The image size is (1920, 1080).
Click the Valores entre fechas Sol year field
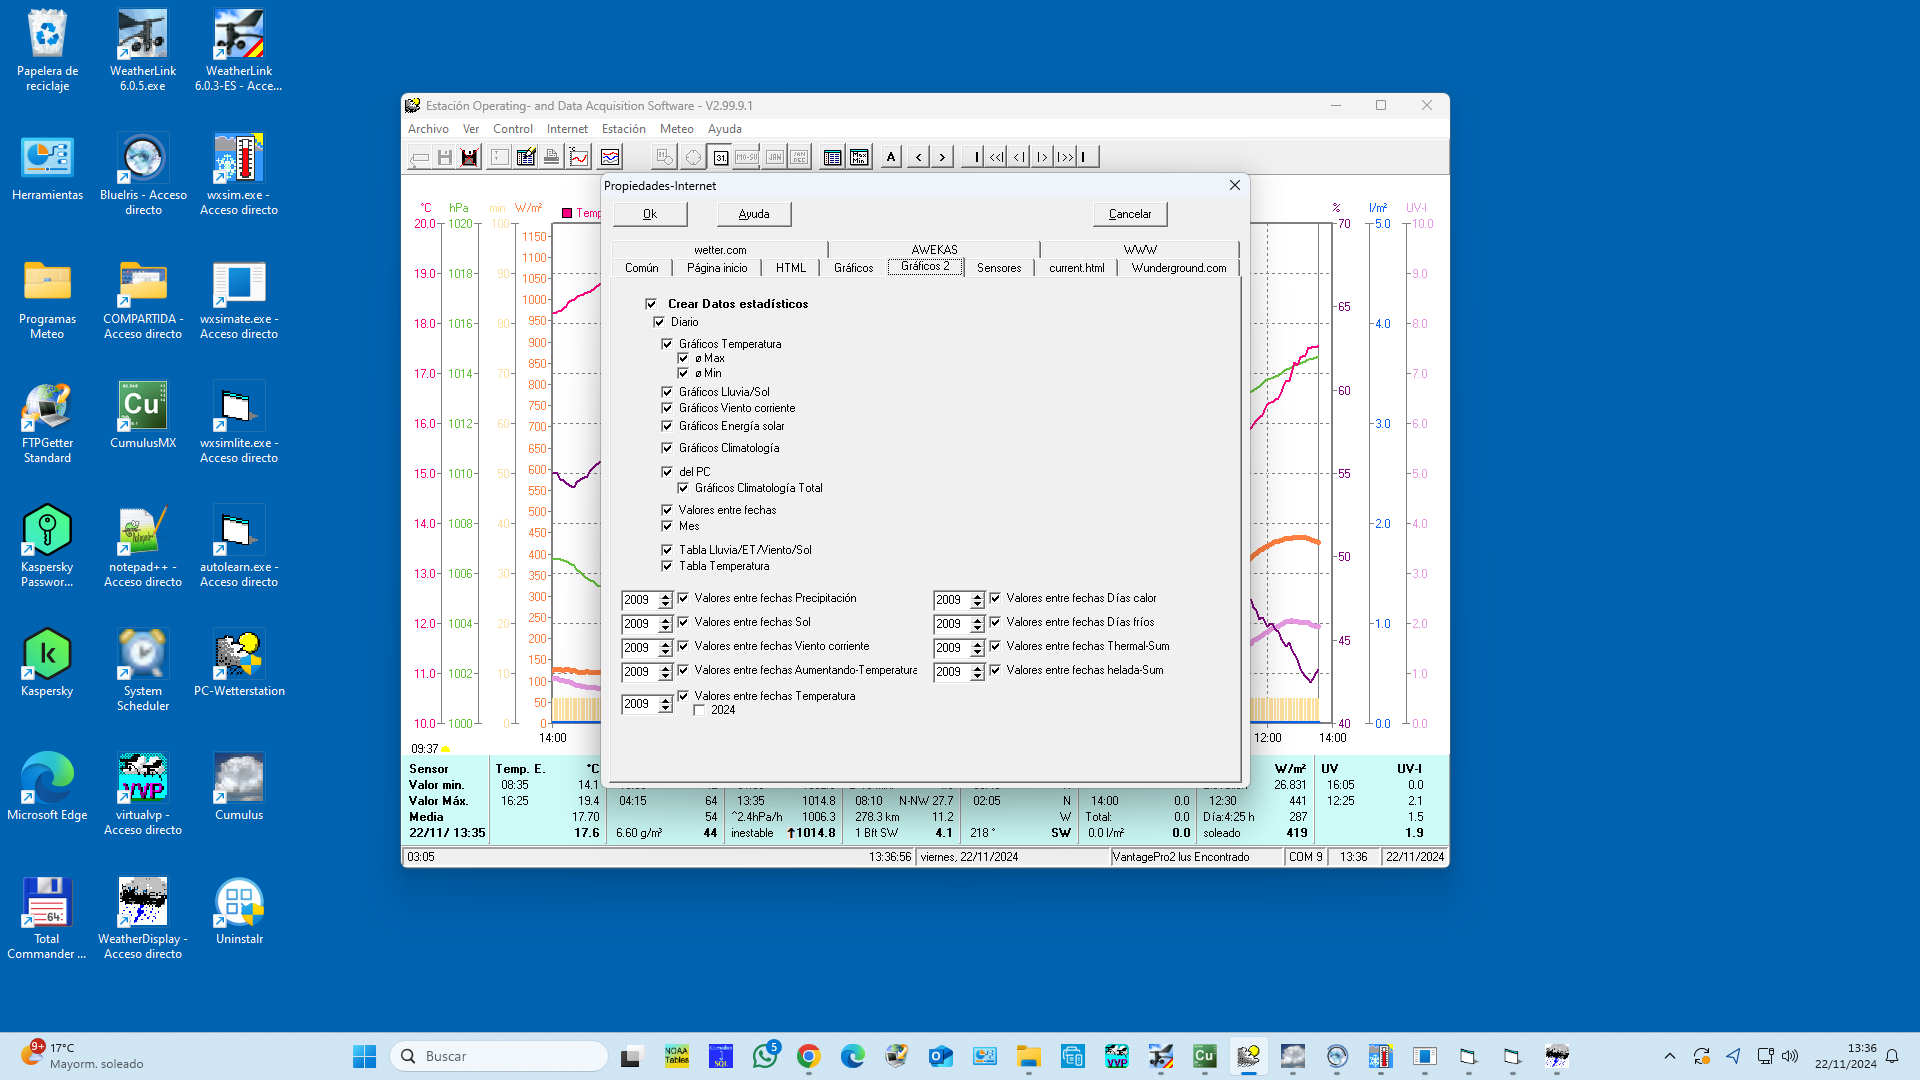point(638,624)
